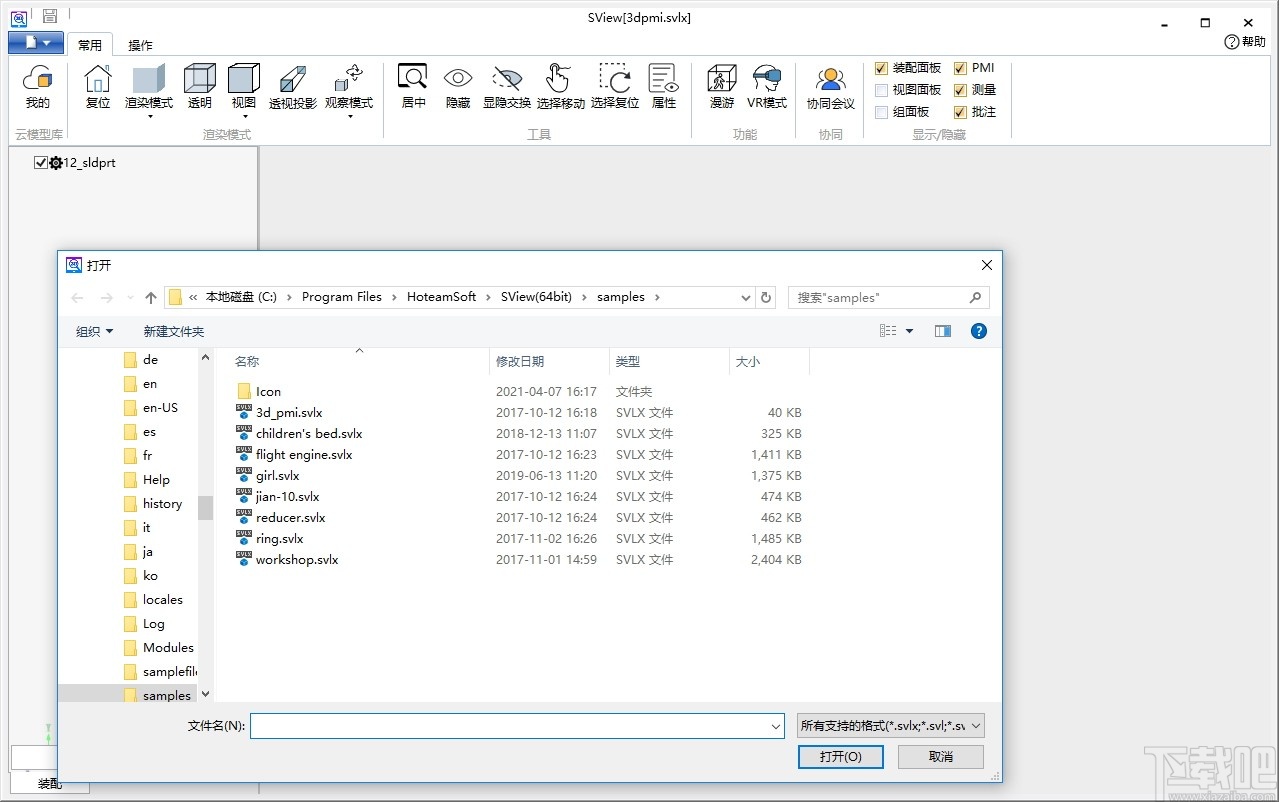This screenshot has height=802, width=1279.
Task: Select the 常用 ribbon tab
Action: 90,45
